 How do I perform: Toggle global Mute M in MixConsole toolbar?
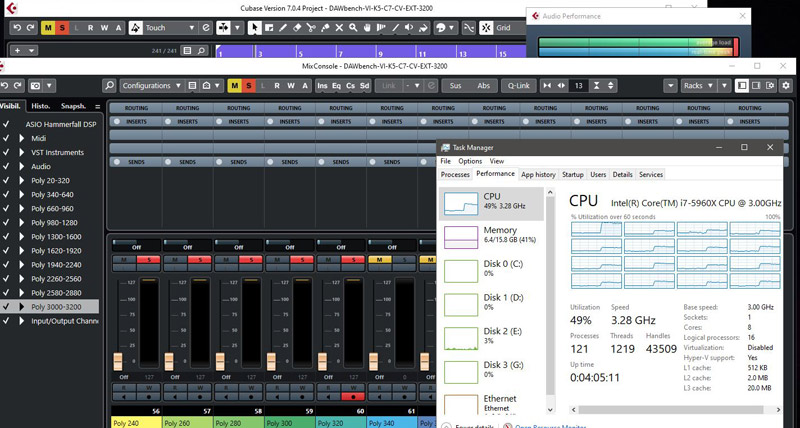click(234, 86)
